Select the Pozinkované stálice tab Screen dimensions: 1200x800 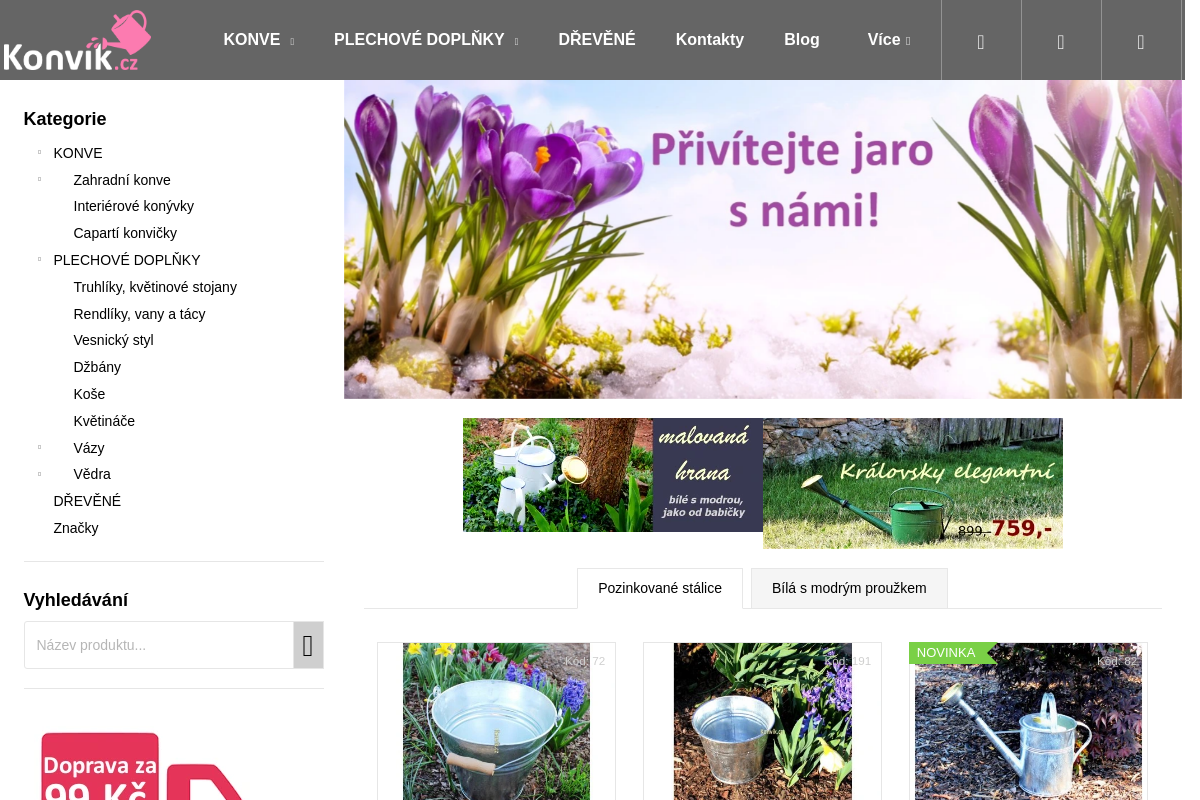660,588
